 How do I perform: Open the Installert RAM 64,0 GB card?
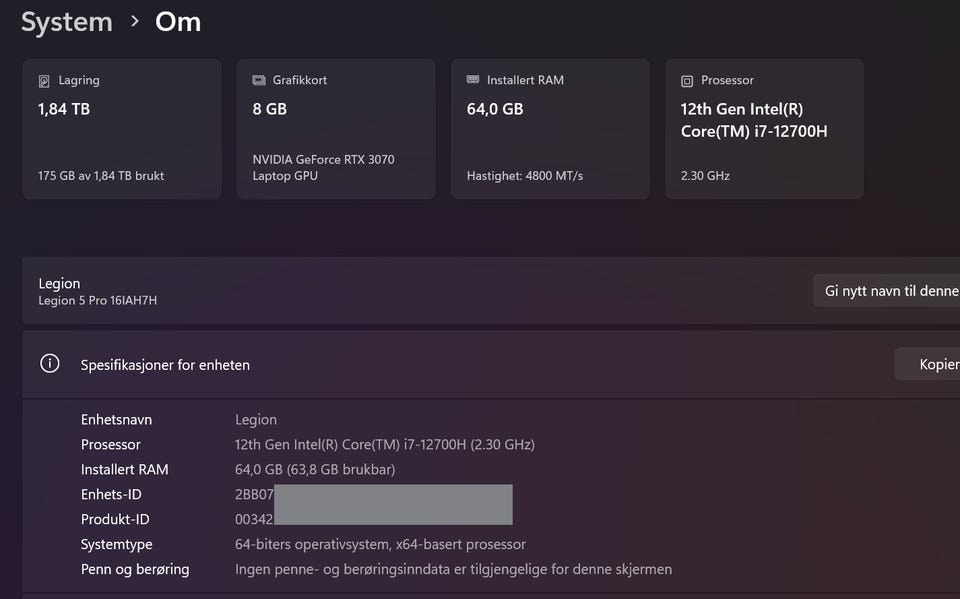[550, 129]
